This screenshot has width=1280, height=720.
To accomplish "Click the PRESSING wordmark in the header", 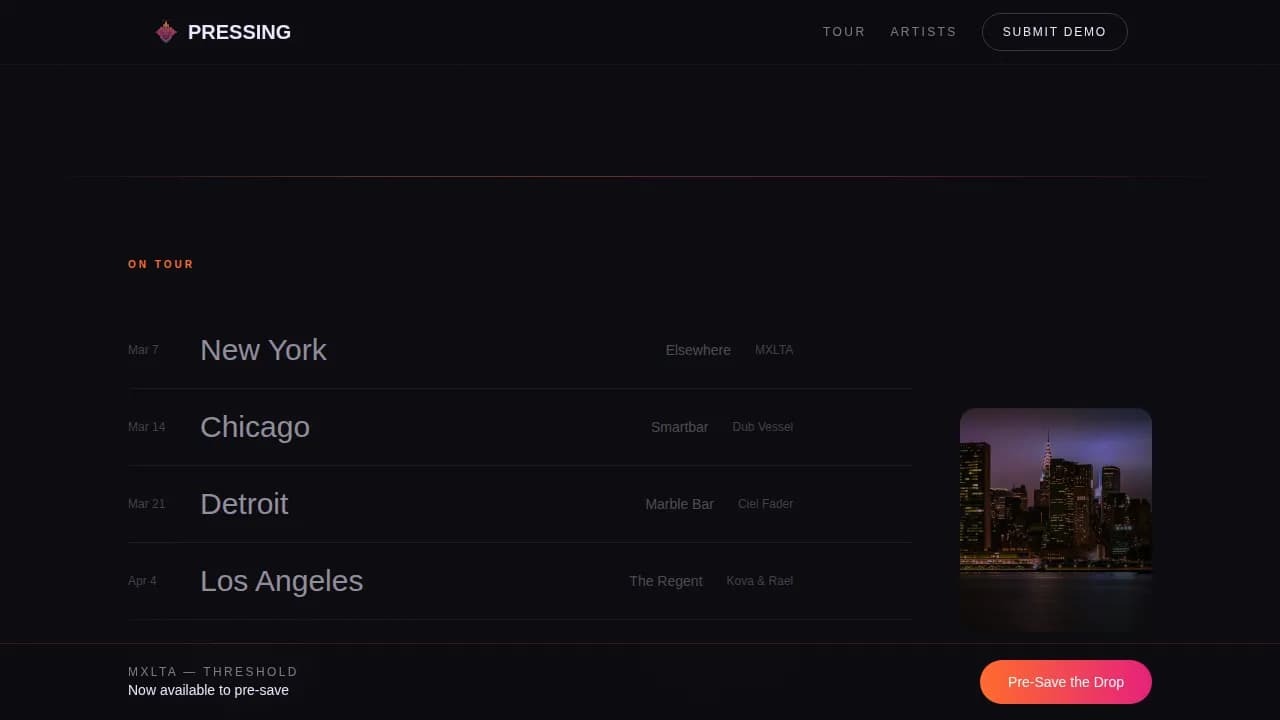I will pyautogui.click(x=239, y=32).
